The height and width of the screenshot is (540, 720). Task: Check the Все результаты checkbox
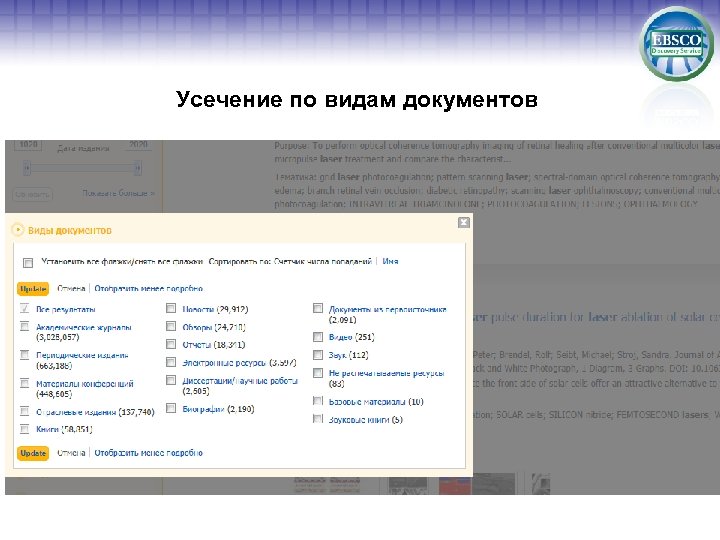click(24, 309)
